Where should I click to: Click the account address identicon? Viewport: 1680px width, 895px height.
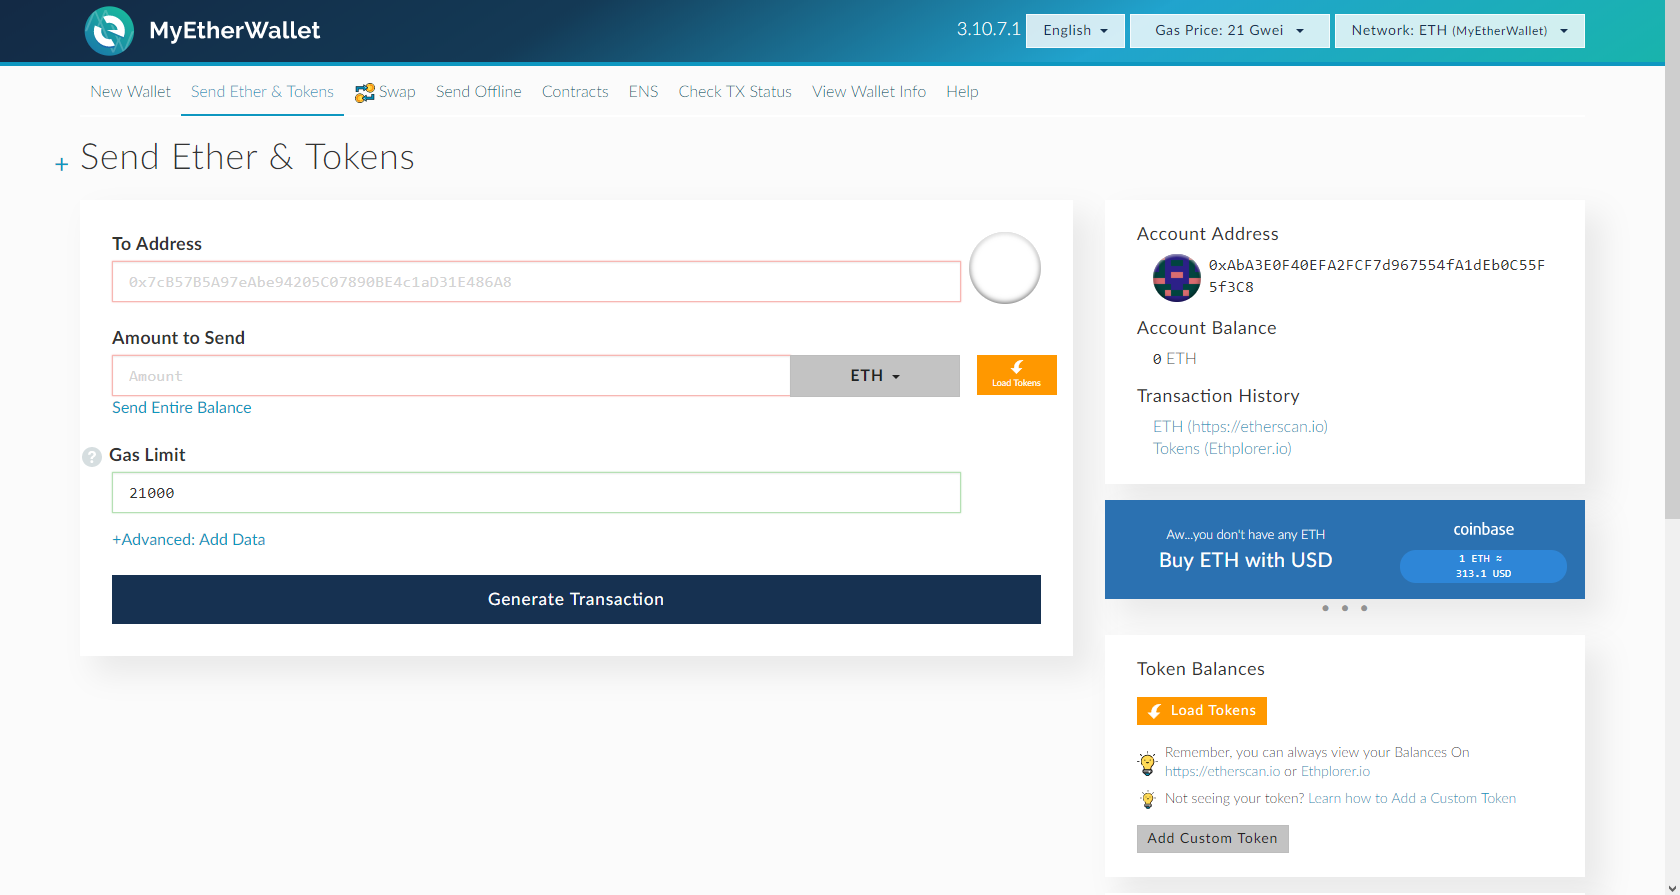pos(1177,278)
